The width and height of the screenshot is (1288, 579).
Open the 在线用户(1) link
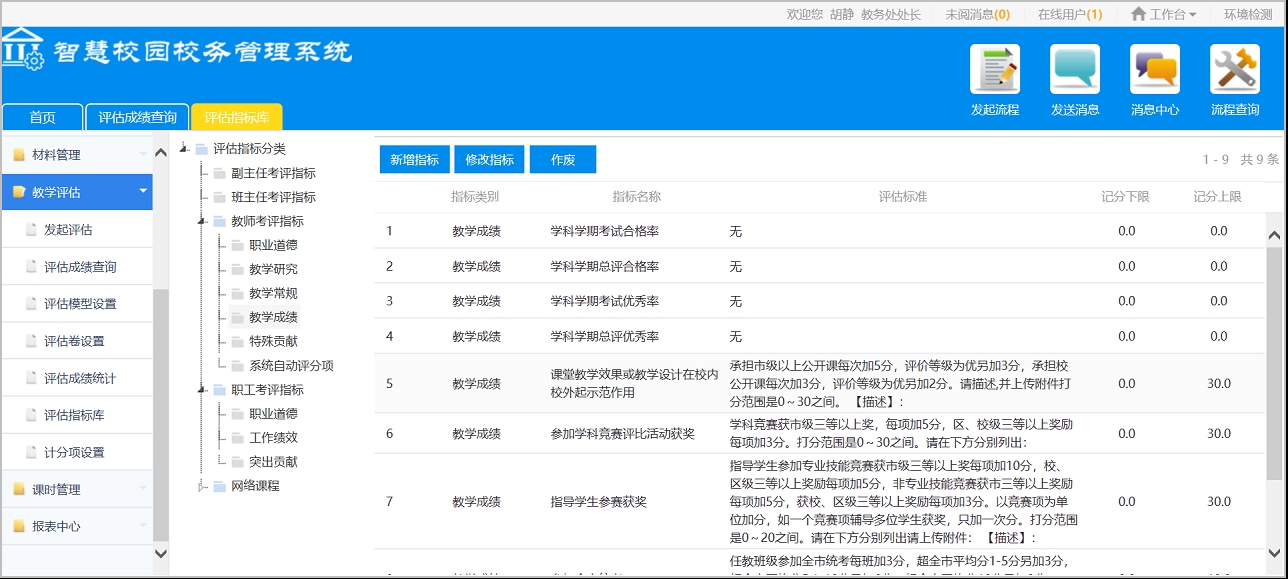click(x=1070, y=14)
